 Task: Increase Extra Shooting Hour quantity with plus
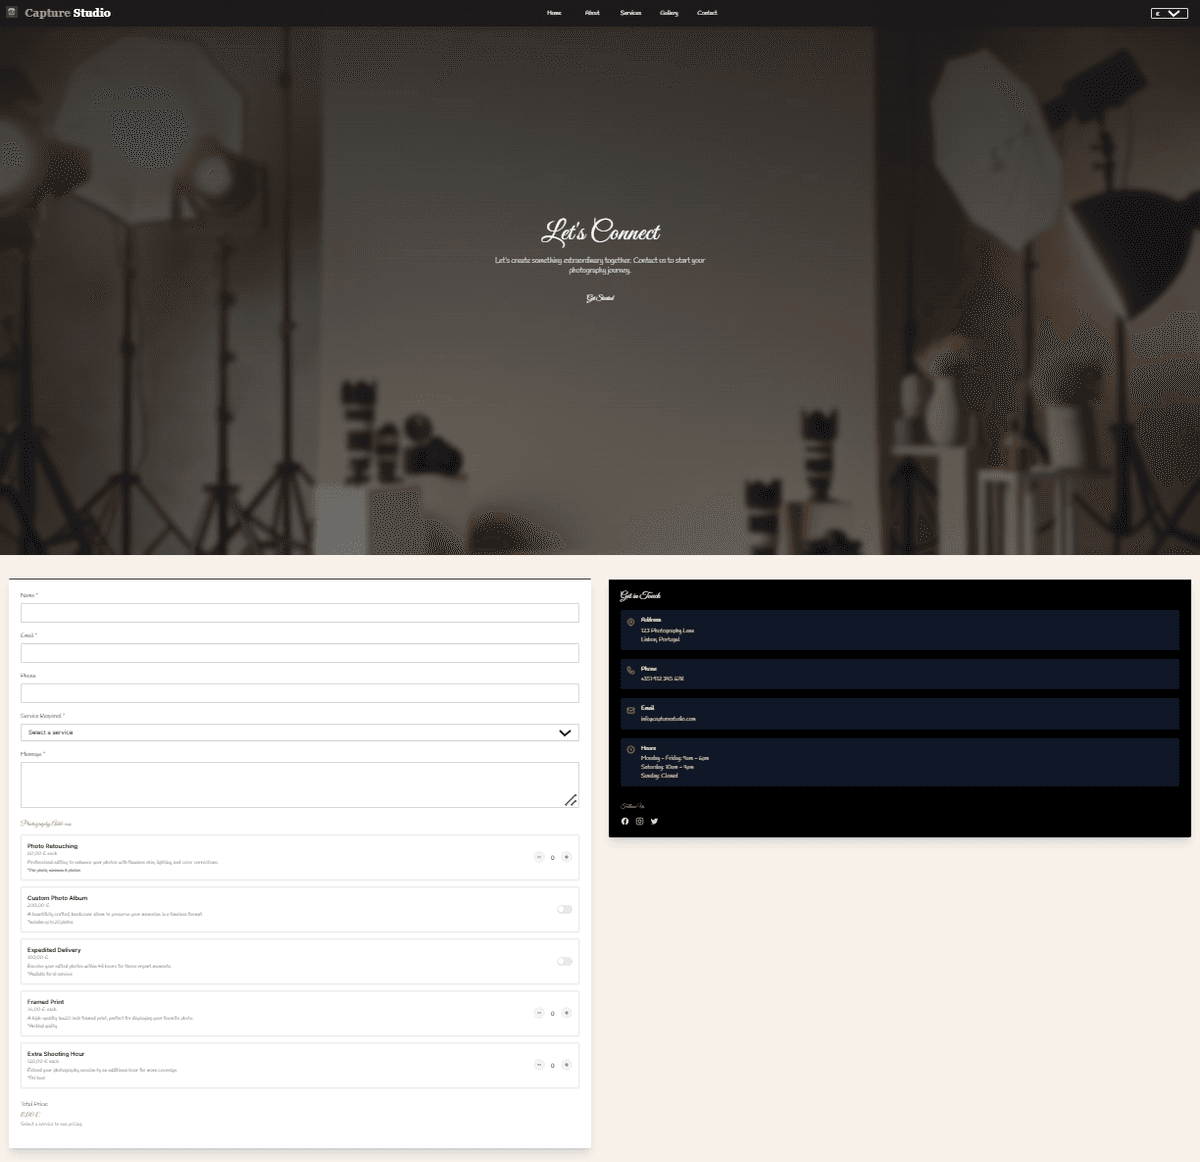point(566,1065)
